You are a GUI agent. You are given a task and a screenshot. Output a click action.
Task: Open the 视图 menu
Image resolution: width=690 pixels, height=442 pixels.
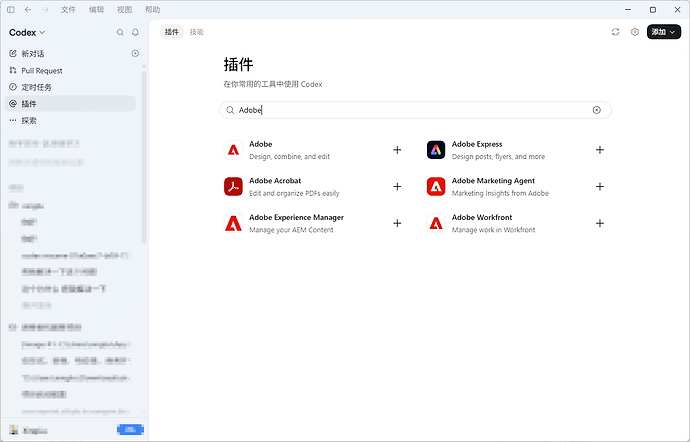125,10
